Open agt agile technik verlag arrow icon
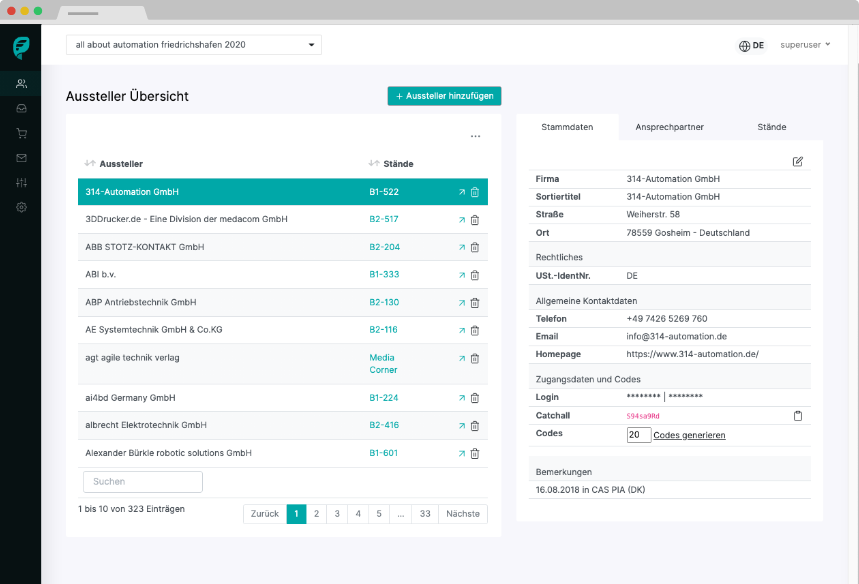Screen dimensions: 859x584 tap(462, 358)
